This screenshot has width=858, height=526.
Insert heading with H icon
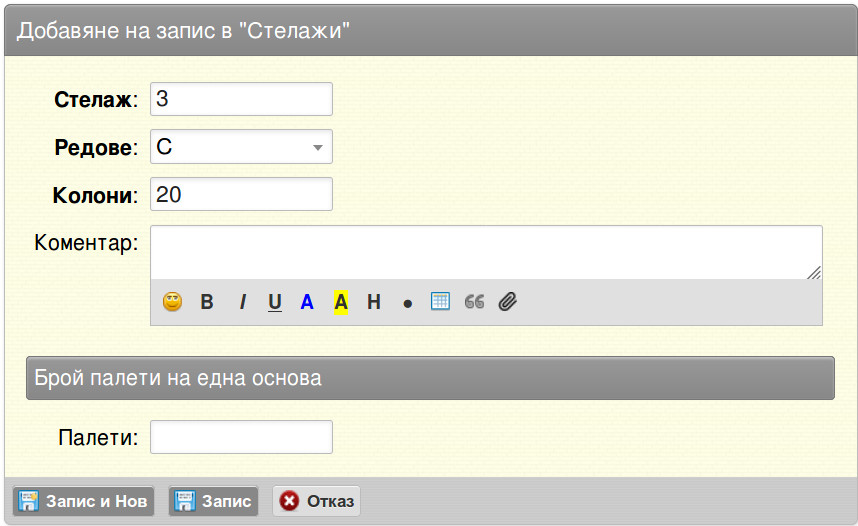point(374,302)
